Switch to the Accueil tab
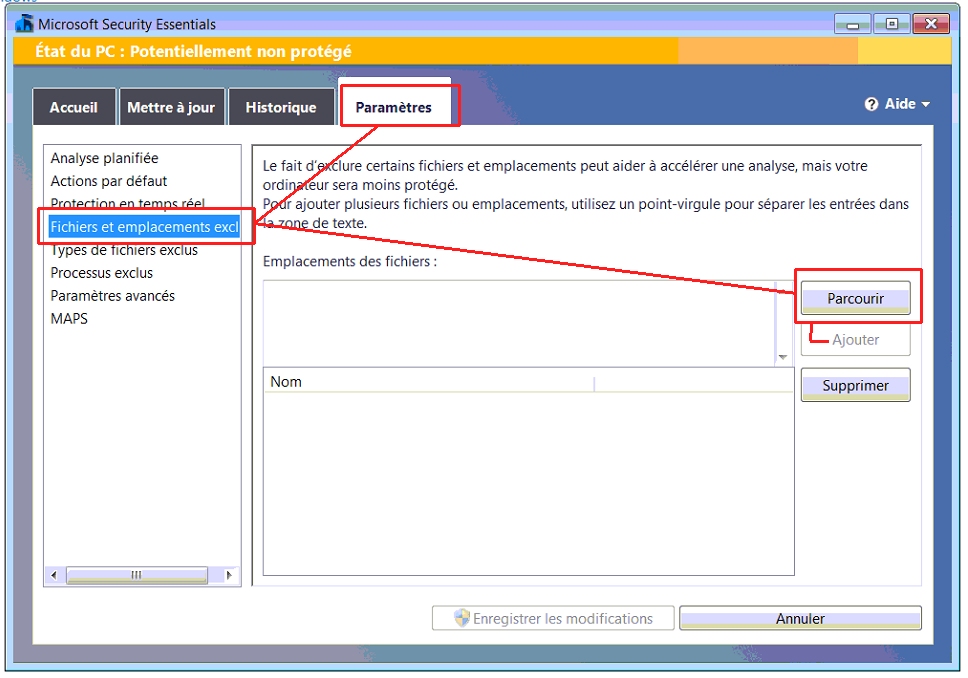The width and height of the screenshot is (968, 678). click(x=73, y=107)
